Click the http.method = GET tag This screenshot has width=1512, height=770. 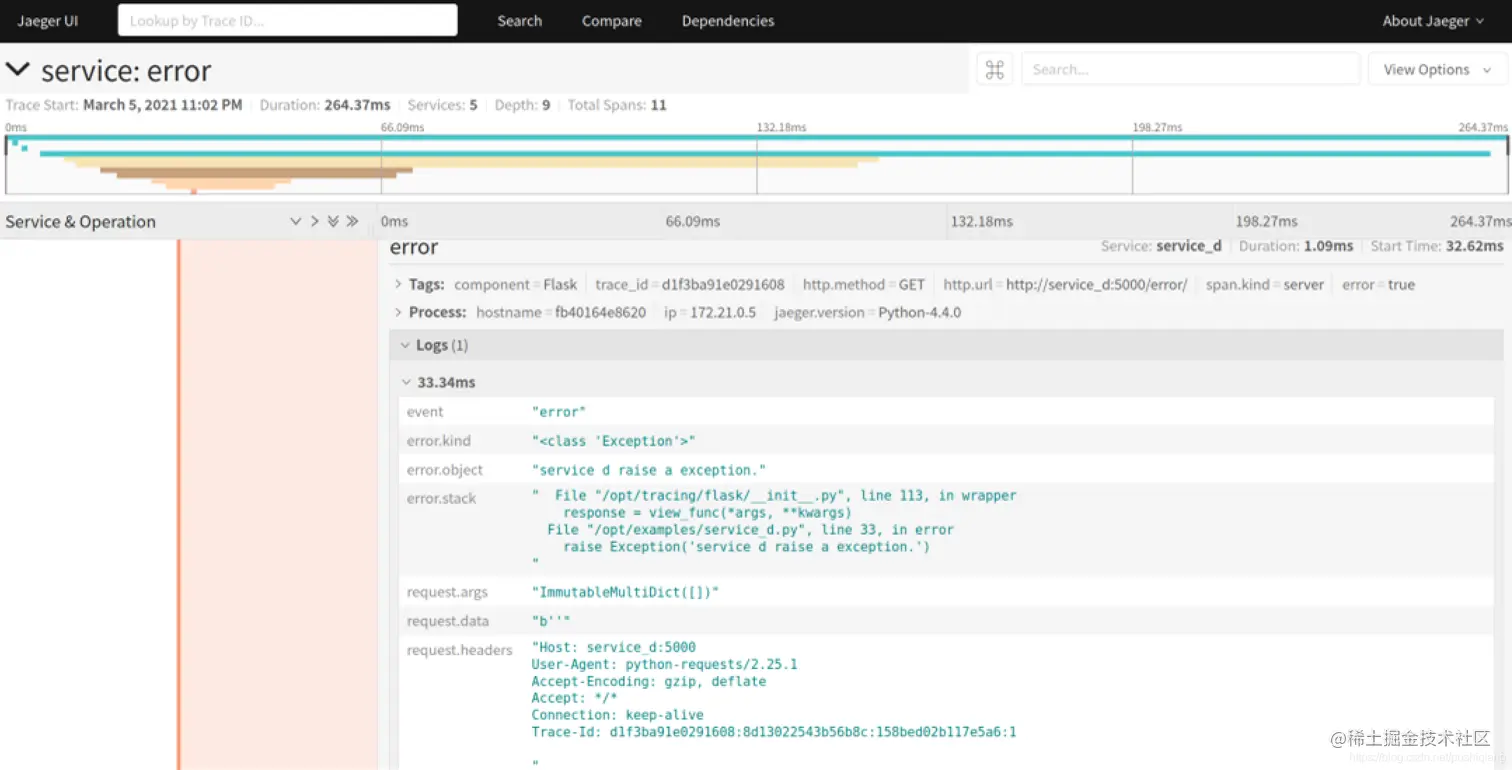coord(864,284)
